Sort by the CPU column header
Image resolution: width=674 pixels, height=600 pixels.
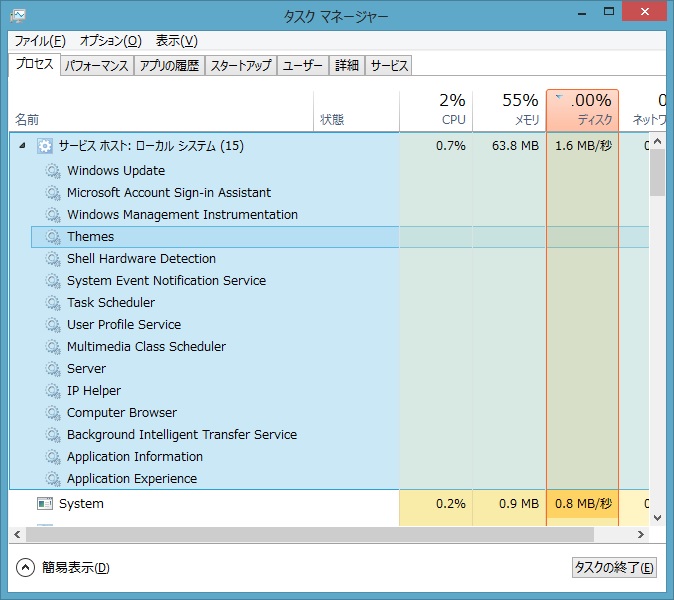(436, 111)
